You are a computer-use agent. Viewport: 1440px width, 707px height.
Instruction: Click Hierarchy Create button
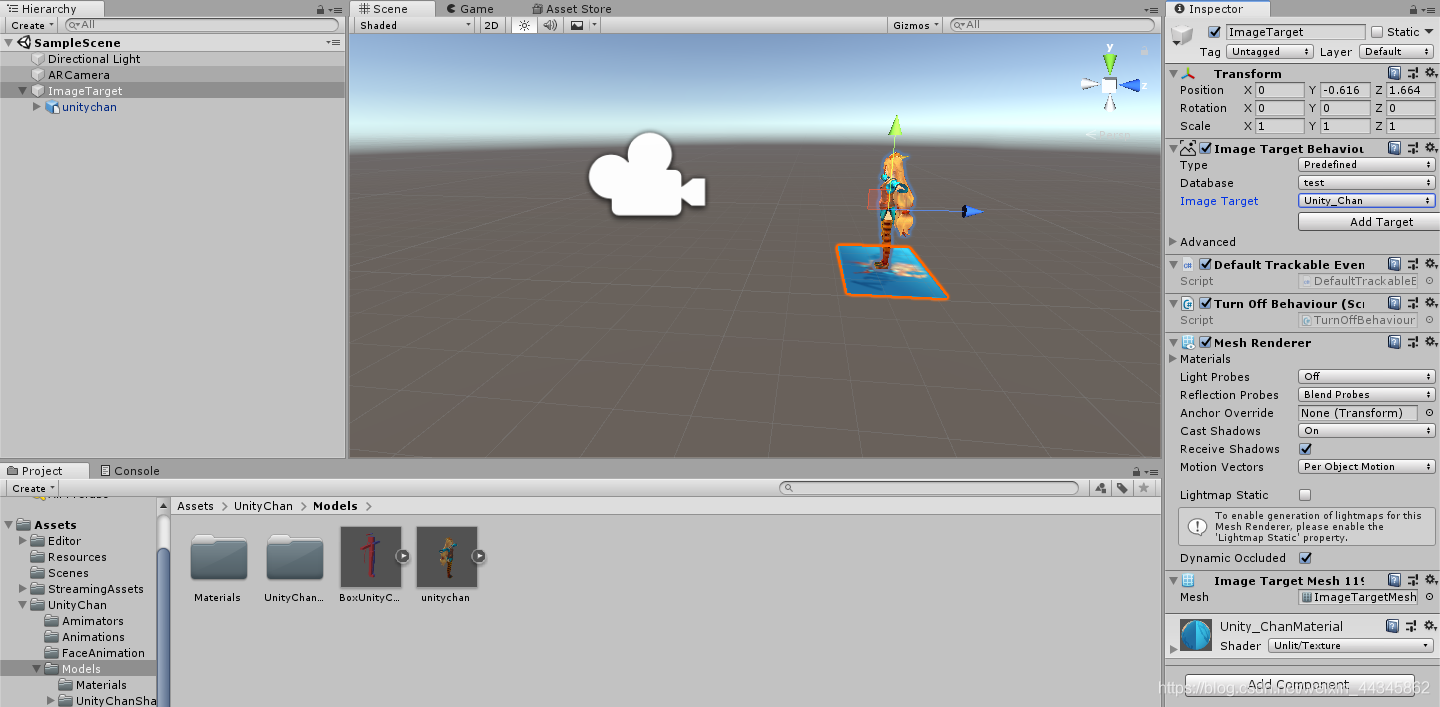pos(30,25)
